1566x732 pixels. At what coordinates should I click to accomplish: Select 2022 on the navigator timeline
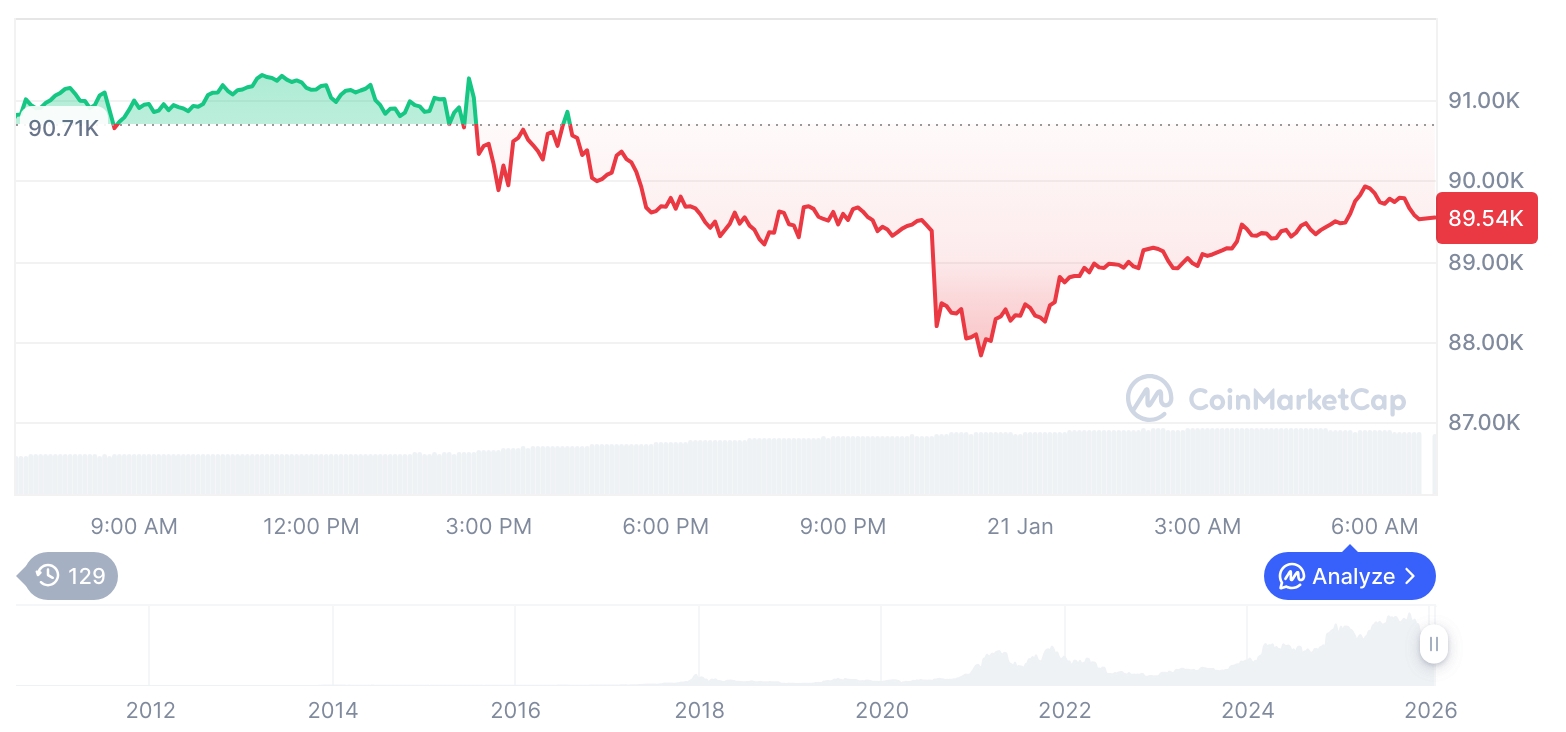(x=1065, y=710)
